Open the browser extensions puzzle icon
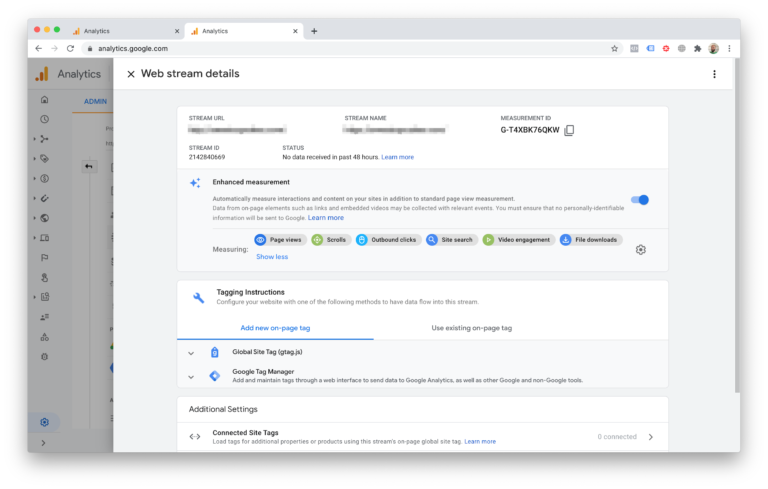The image size is (768, 489). point(697,49)
